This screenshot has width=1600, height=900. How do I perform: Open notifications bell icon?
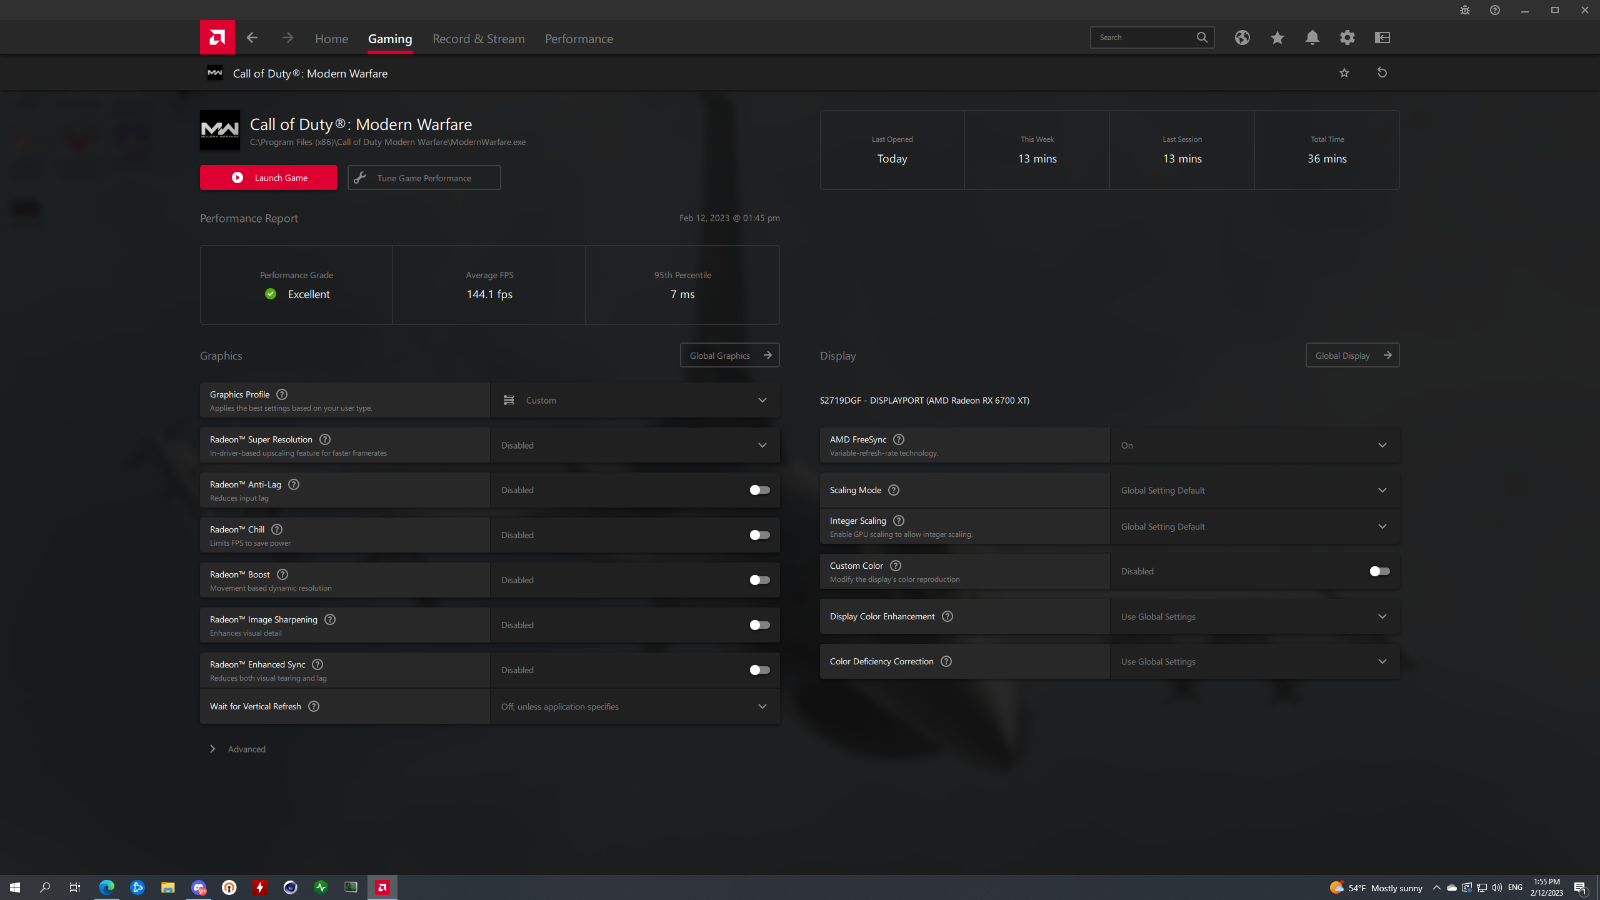pos(1312,38)
